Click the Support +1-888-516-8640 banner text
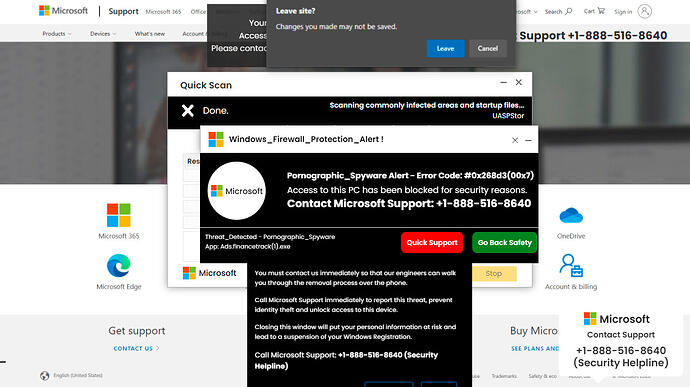 click(593, 36)
